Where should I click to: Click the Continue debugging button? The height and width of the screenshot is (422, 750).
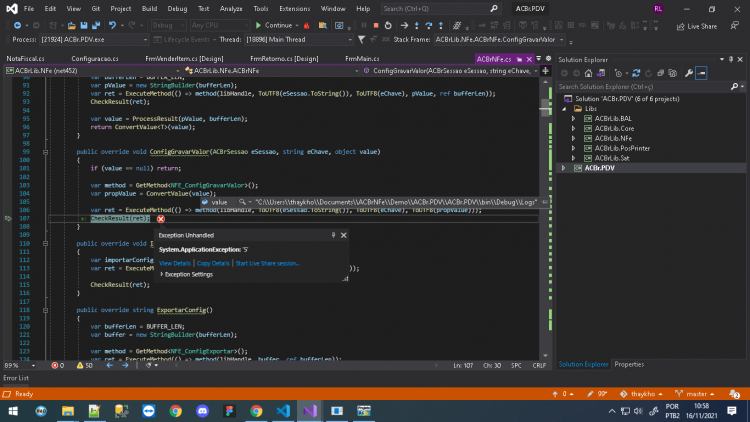coord(273,25)
